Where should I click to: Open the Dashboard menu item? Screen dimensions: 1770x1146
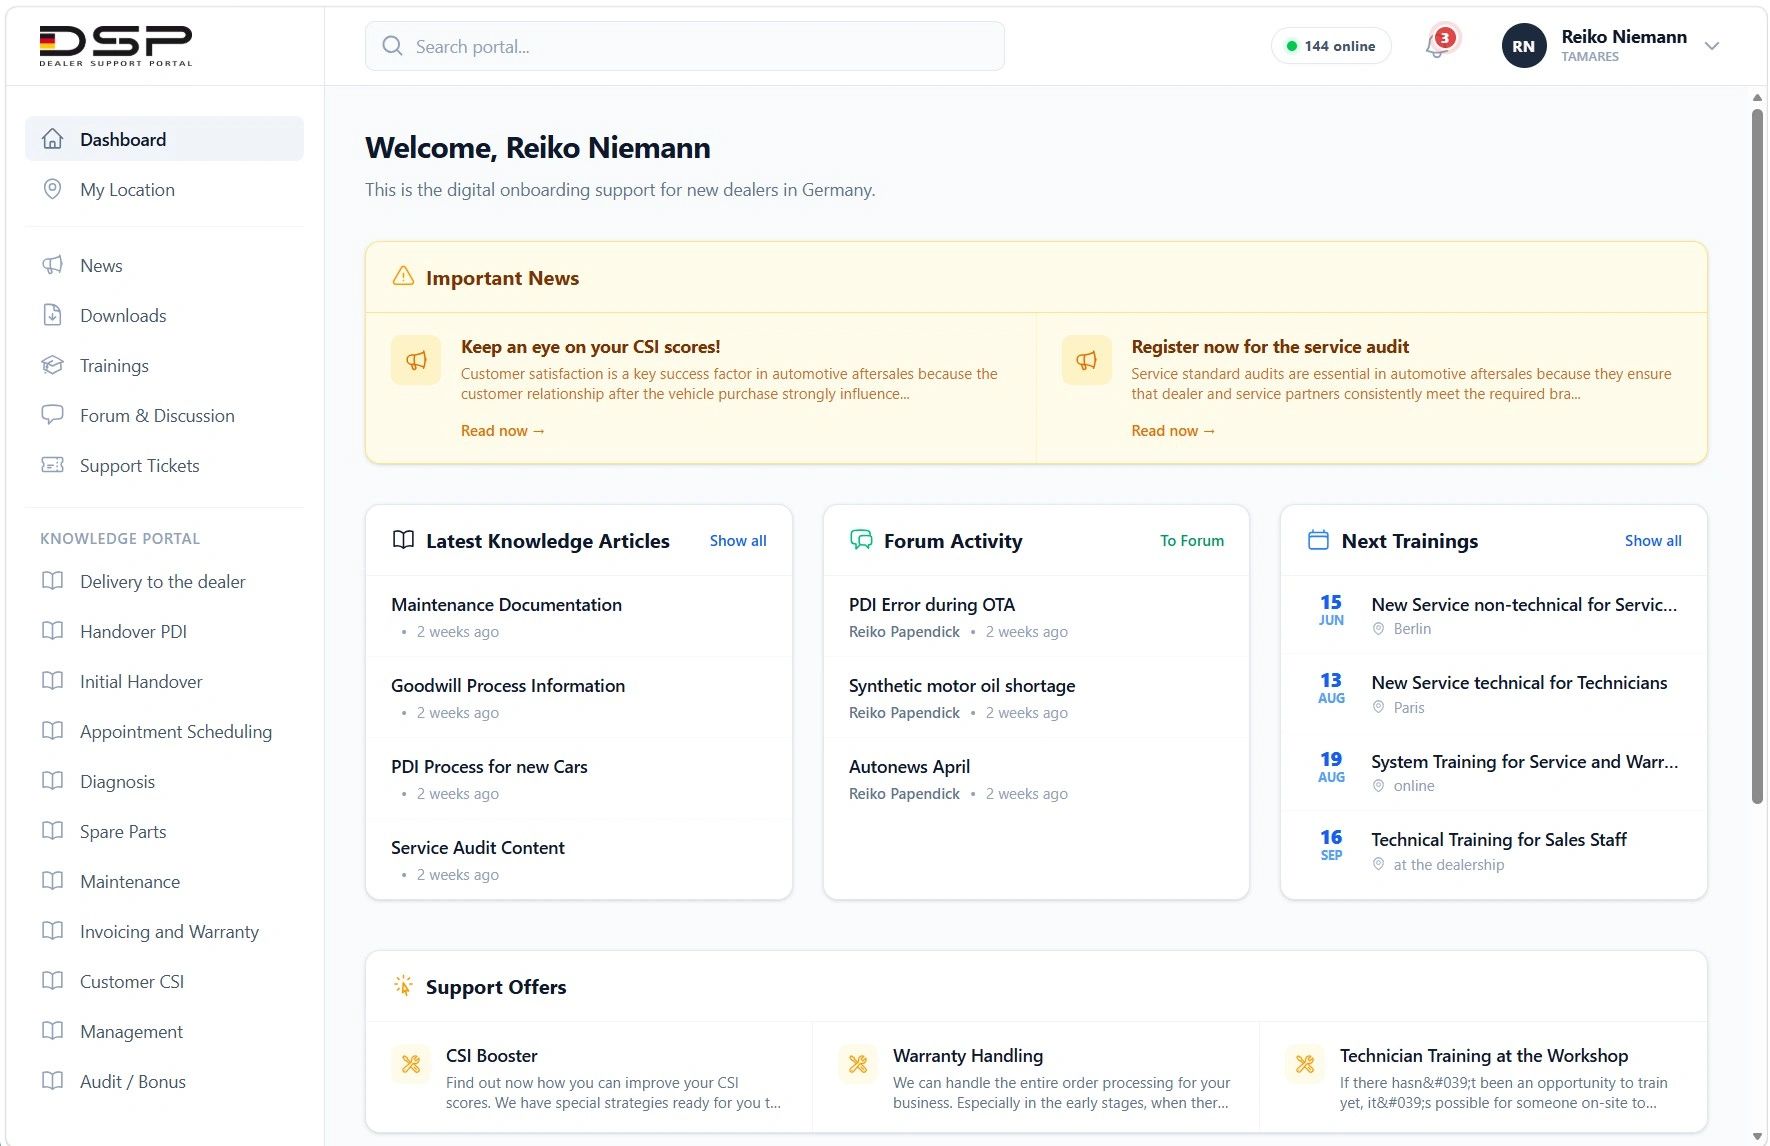point(164,139)
